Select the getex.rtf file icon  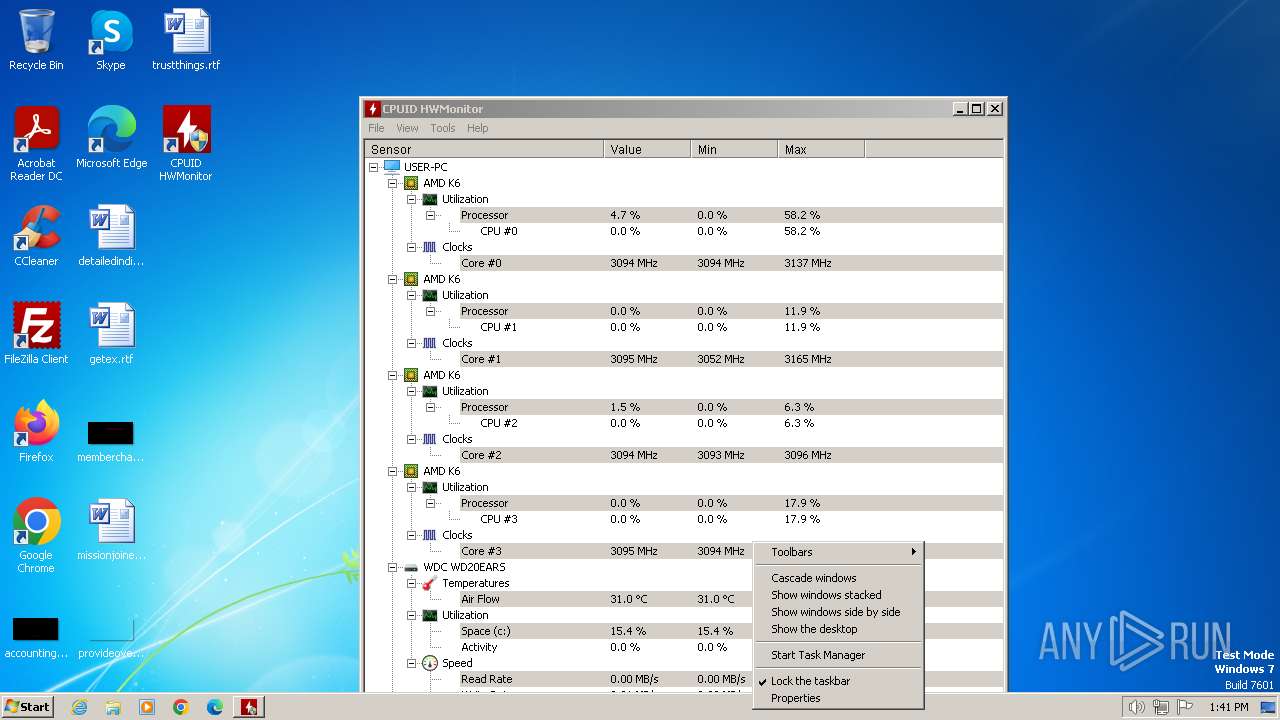point(111,334)
